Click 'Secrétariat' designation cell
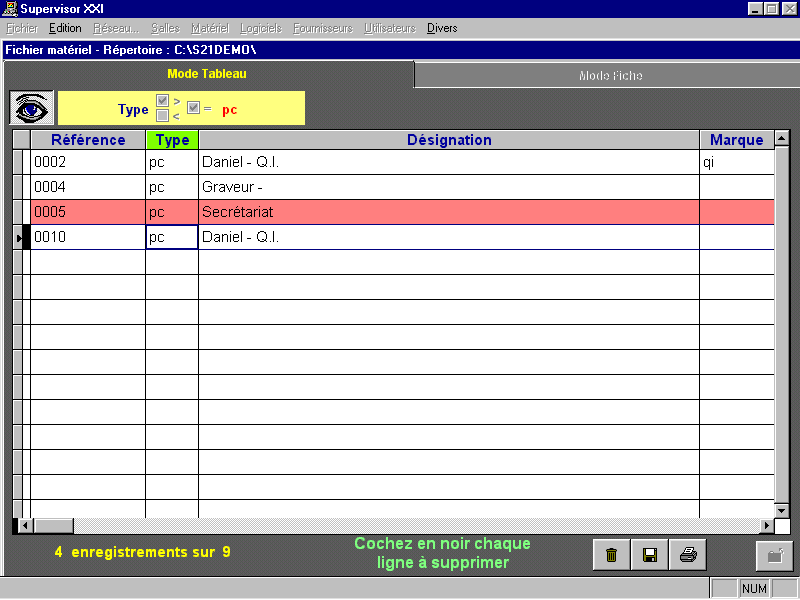The image size is (800, 600). [x=449, y=212]
